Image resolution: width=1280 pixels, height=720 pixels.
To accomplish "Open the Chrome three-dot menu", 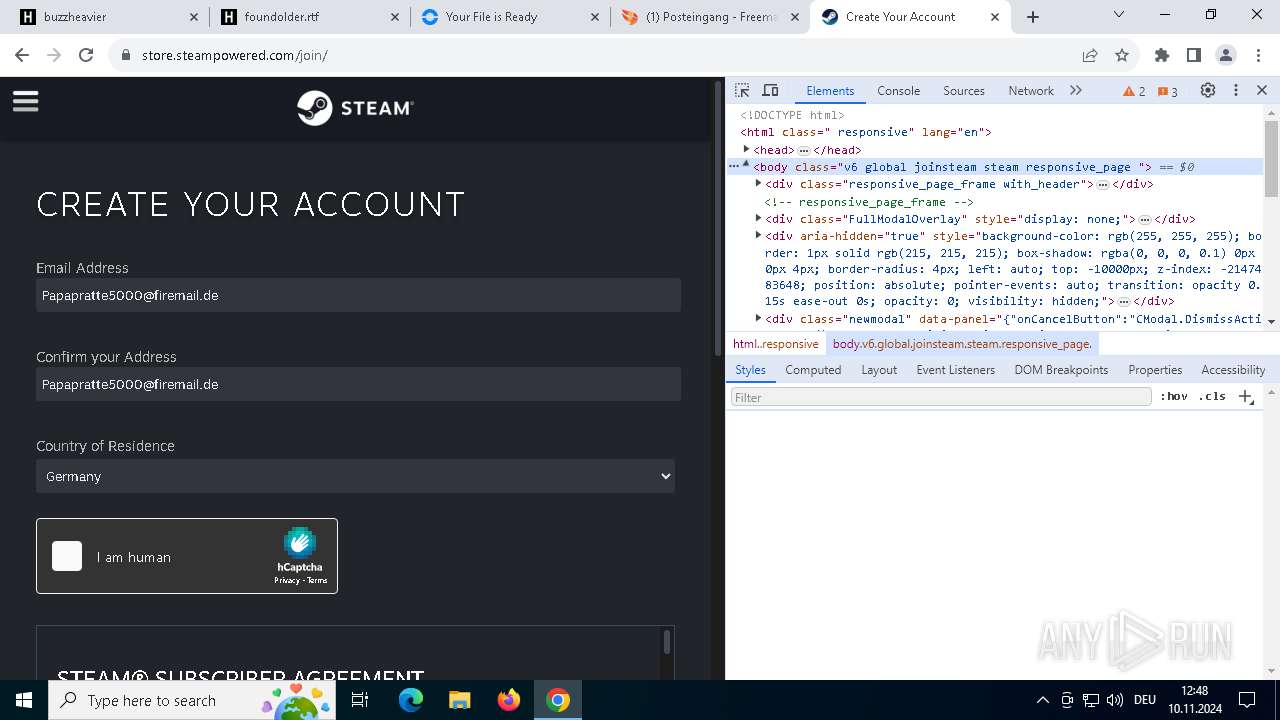I will pos(1258,55).
